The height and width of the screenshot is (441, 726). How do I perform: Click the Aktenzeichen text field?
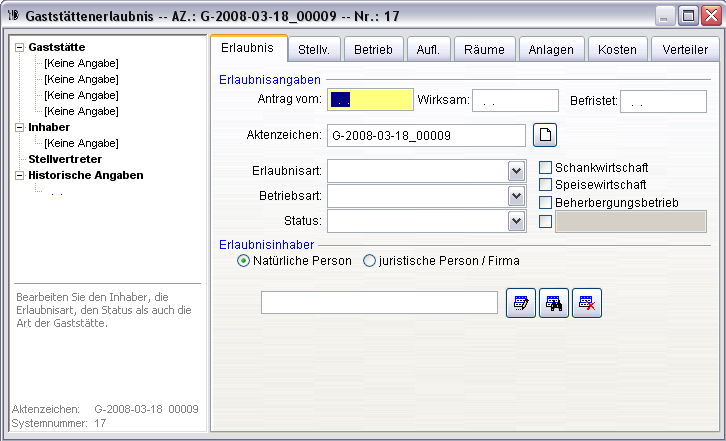coord(426,135)
